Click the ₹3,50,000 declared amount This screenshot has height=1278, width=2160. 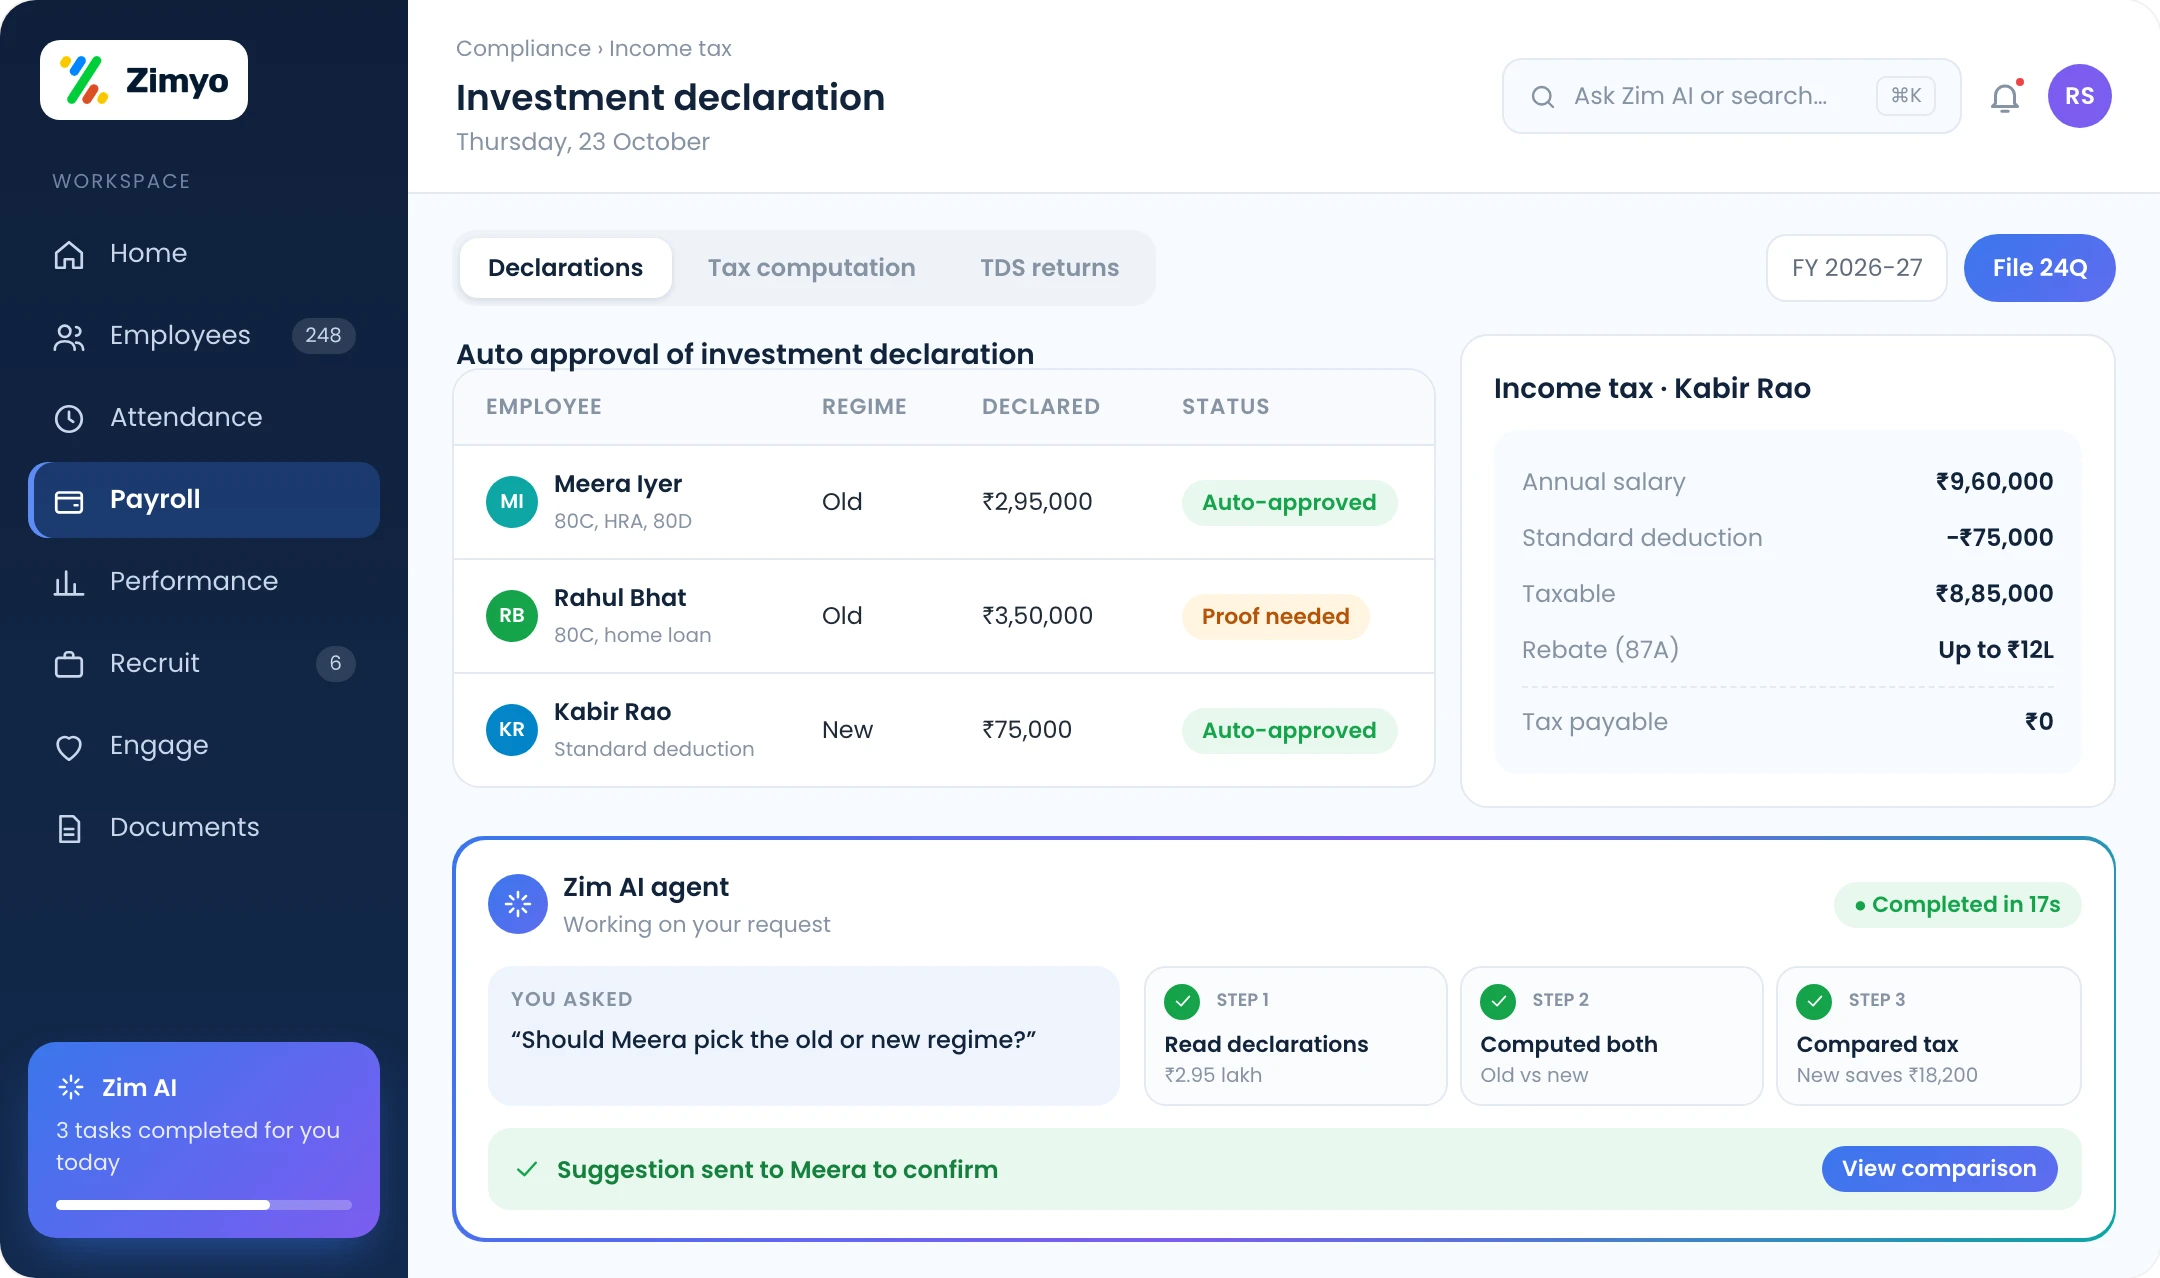(x=1037, y=616)
